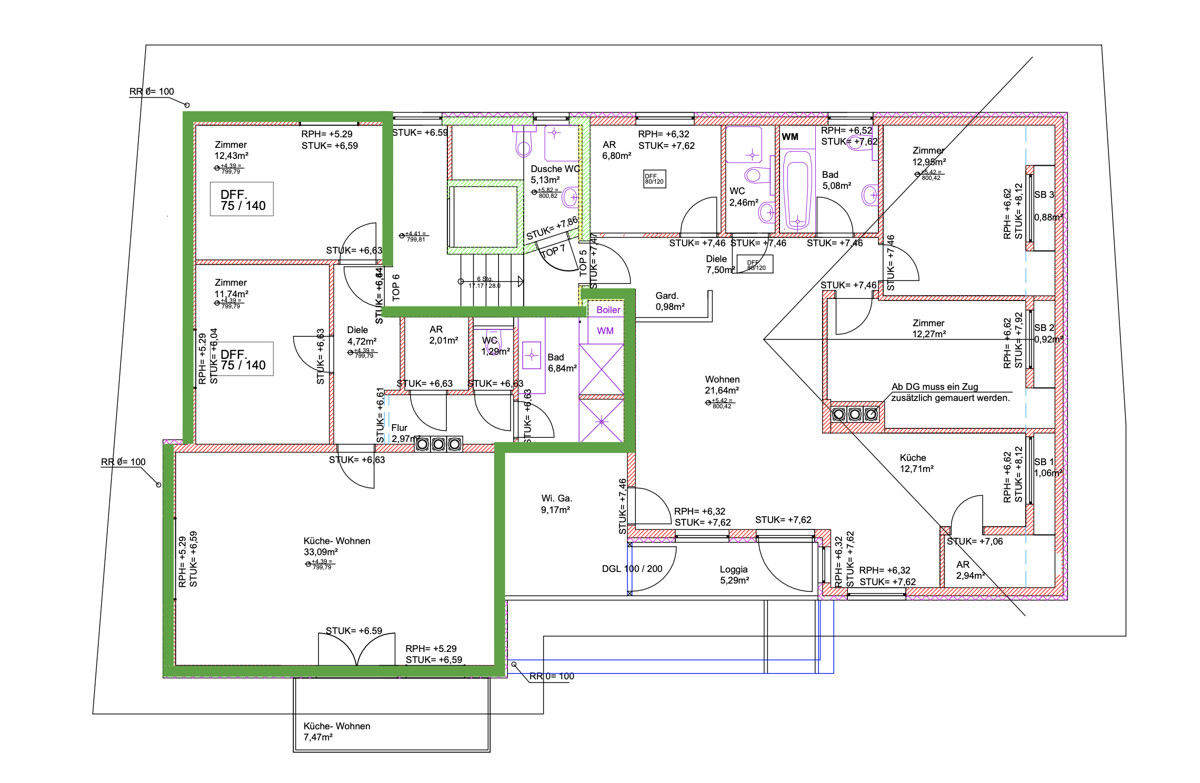Select the 'TOP 6' label

396,287
